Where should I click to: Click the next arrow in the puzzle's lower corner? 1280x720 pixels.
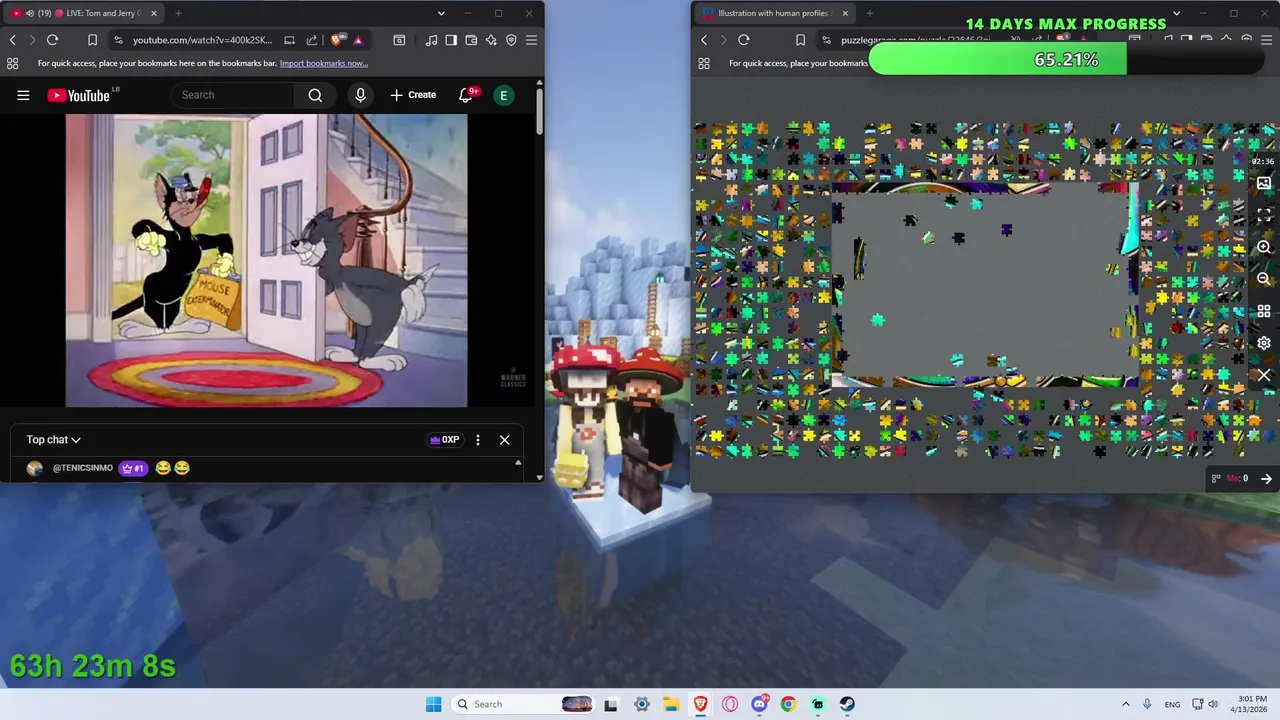pos(1266,479)
